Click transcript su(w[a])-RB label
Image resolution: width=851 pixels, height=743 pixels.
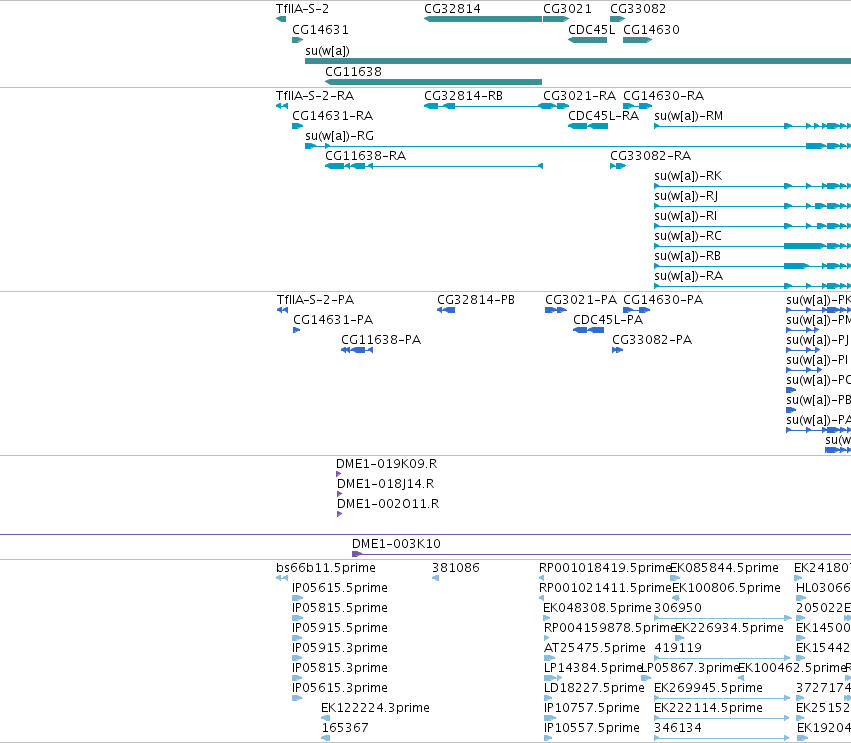pyautogui.click(x=688, y=257)
